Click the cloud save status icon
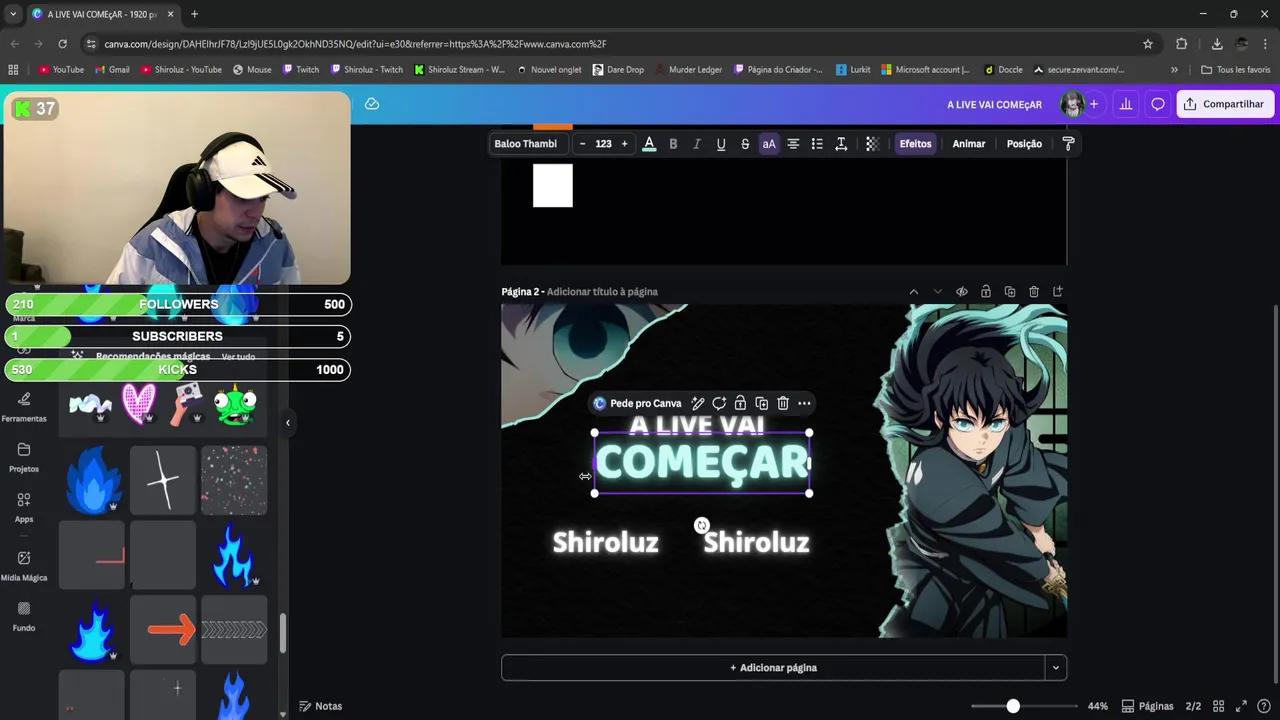Screen dimensions: 1280x720 [372, 104]
